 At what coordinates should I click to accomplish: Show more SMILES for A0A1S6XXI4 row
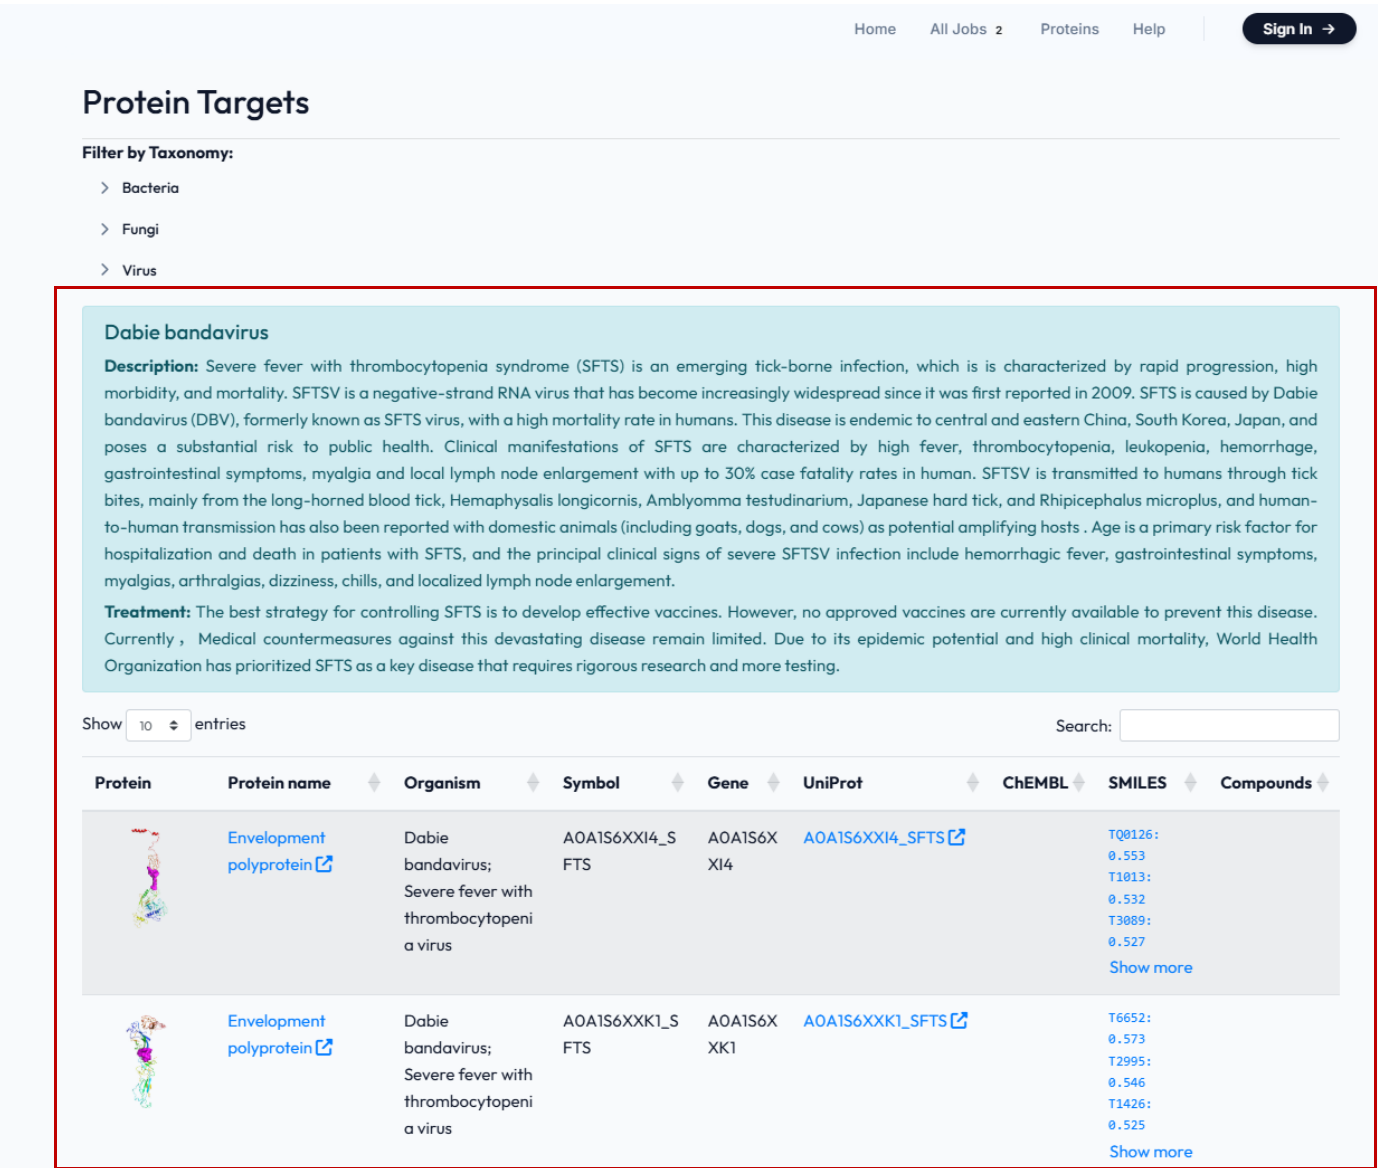tap(1151, 968)
